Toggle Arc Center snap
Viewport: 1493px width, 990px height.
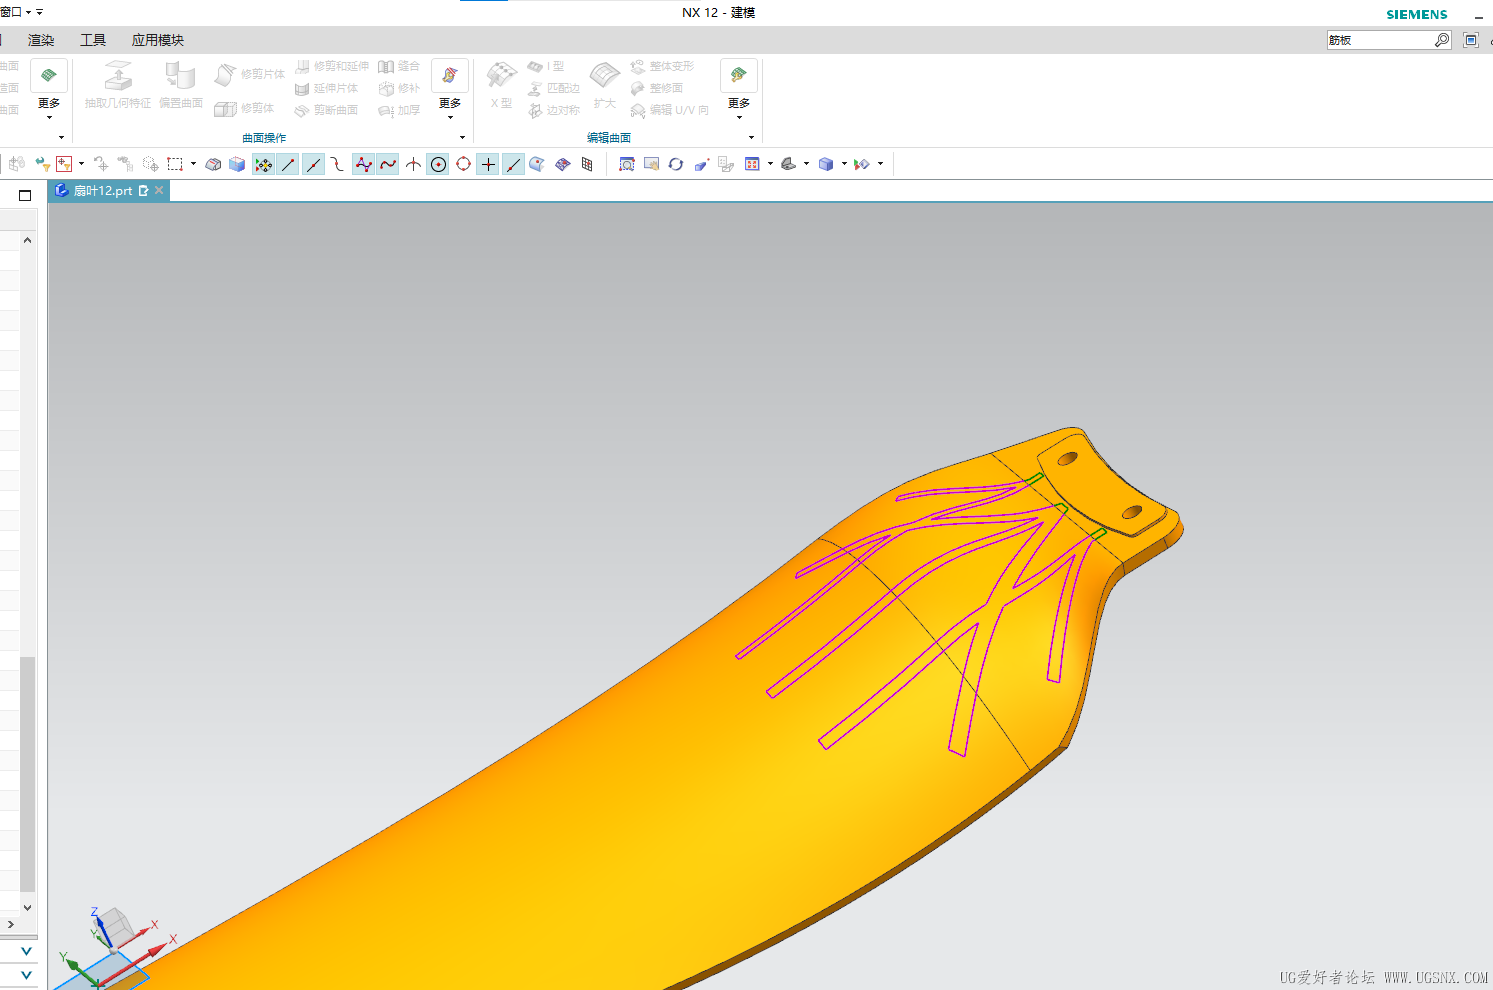tap(438, 164)
